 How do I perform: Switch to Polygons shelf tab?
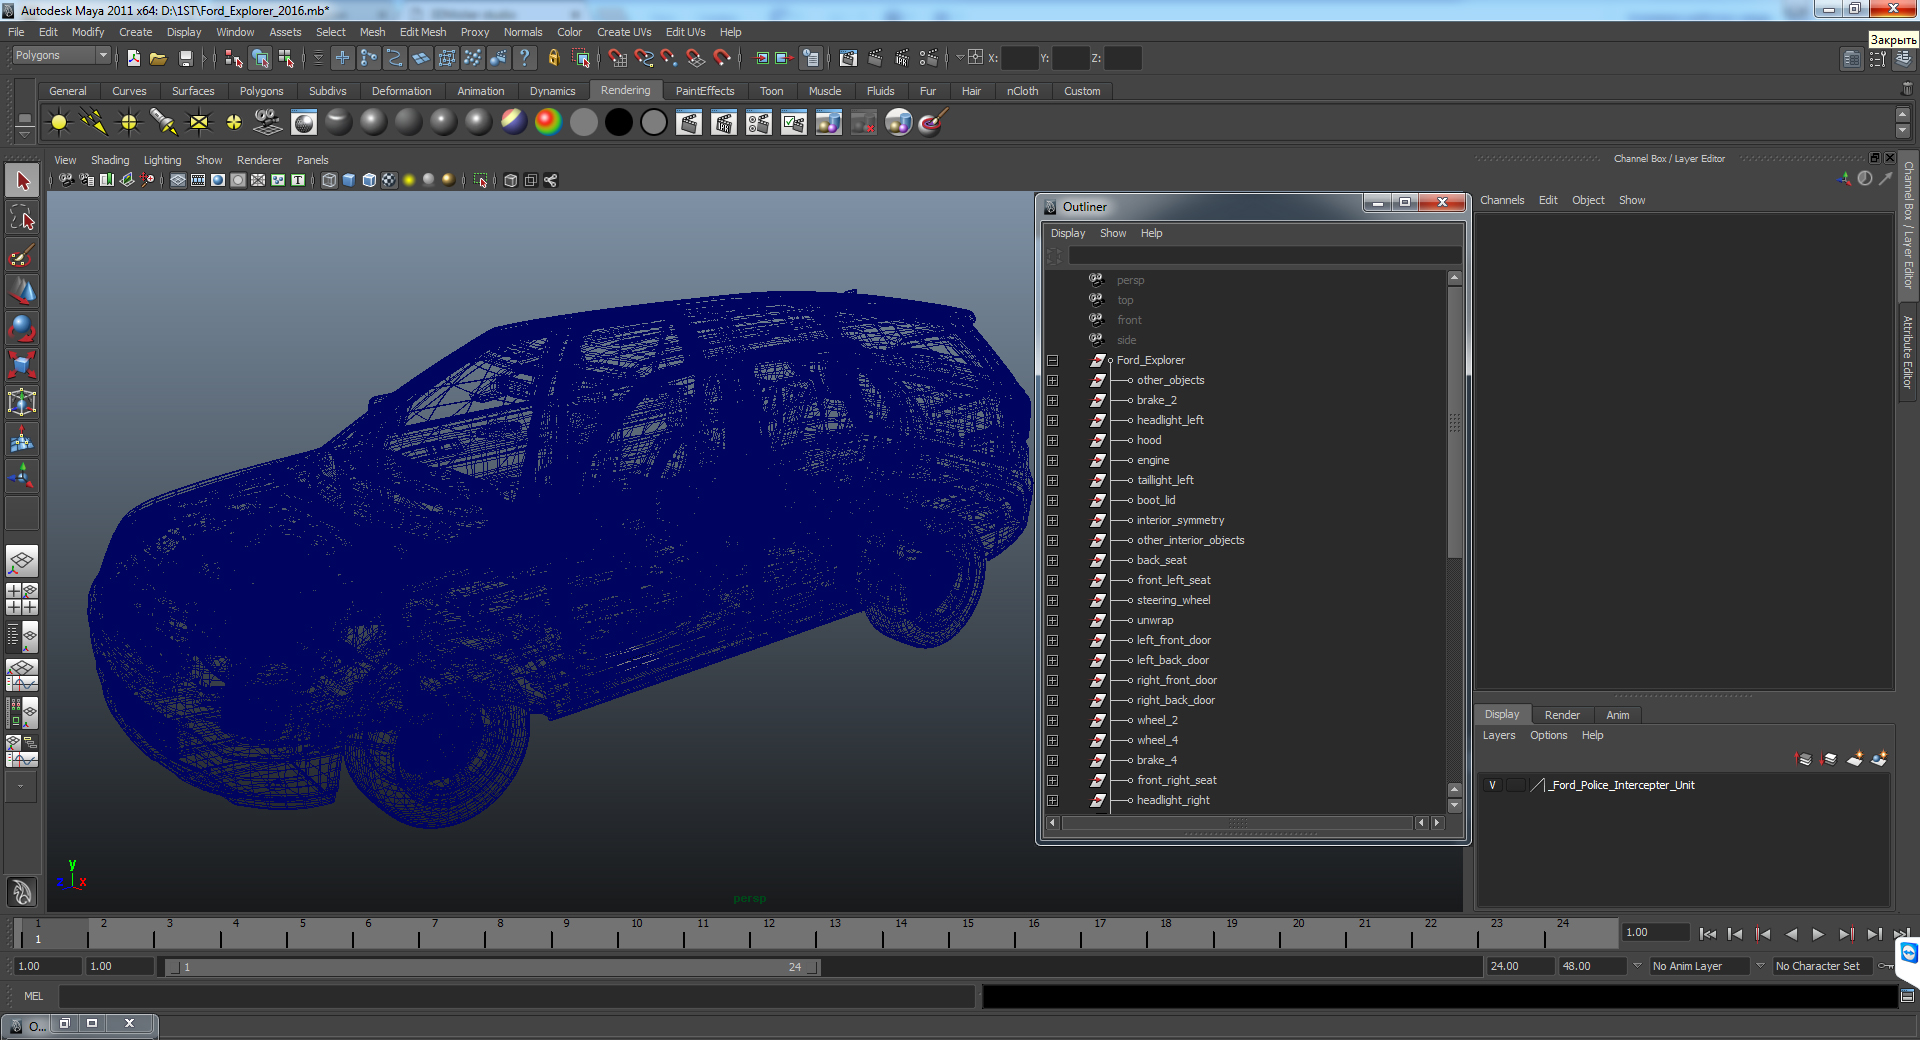tap(261, 91)
